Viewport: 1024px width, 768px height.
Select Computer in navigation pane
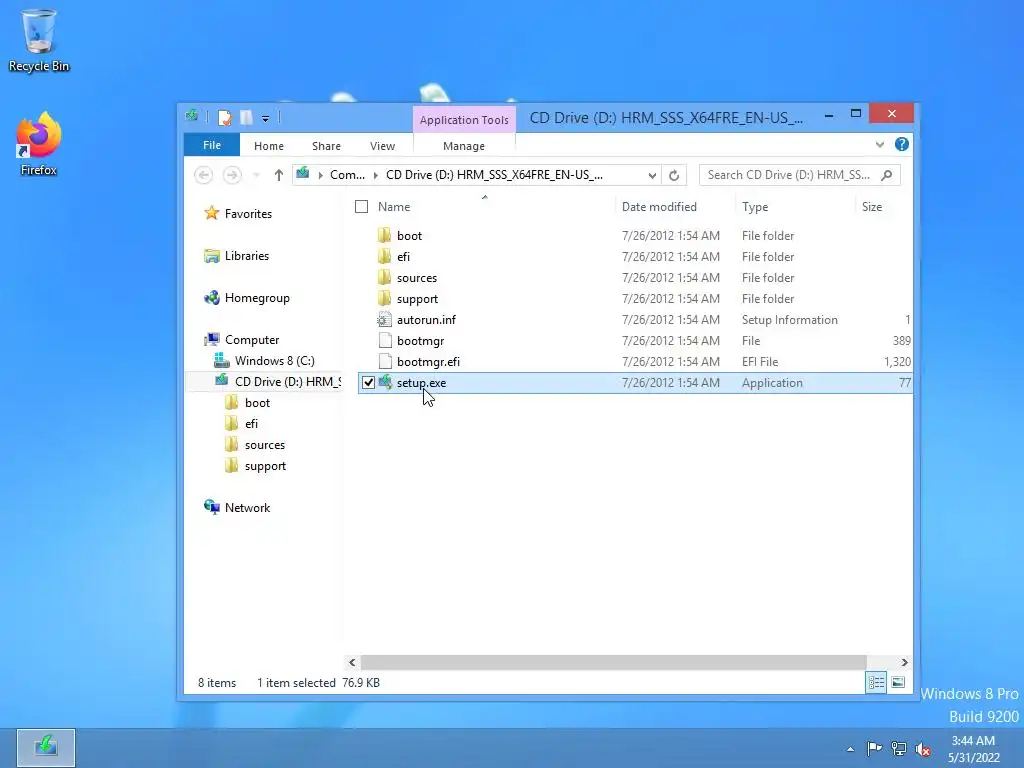[x=252, y=340]
